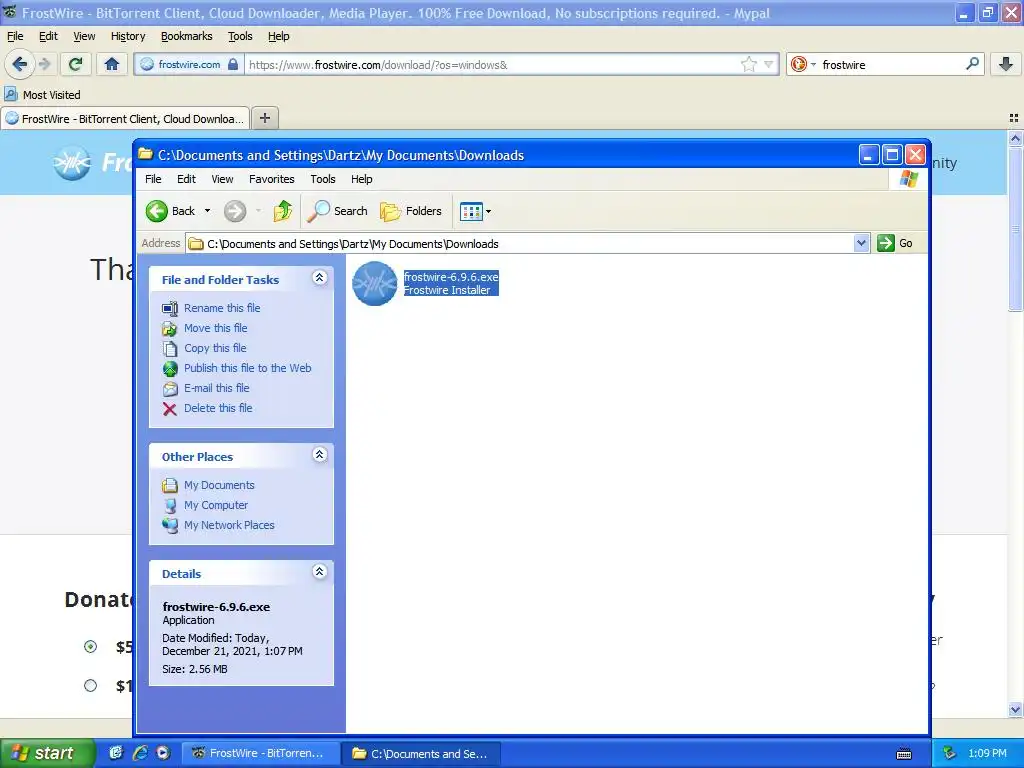This screenshot has width=1024, height=768.
Task: Click the system tray network icon near clock
Action: [x=950, y=753]
